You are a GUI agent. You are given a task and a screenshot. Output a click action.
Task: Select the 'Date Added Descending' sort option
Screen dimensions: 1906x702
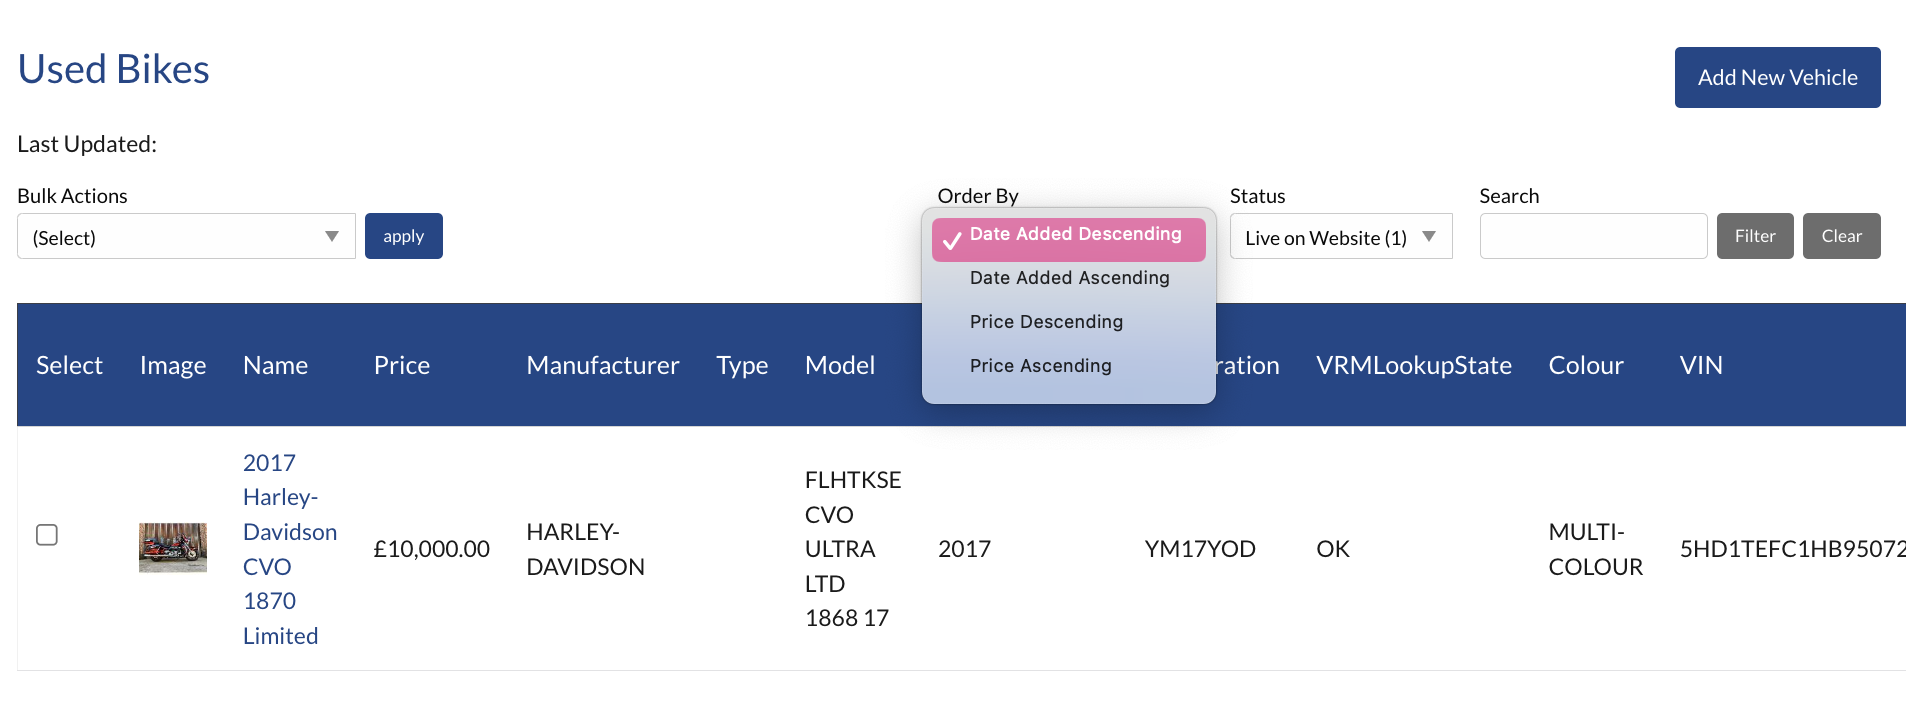pos(1074,234)
